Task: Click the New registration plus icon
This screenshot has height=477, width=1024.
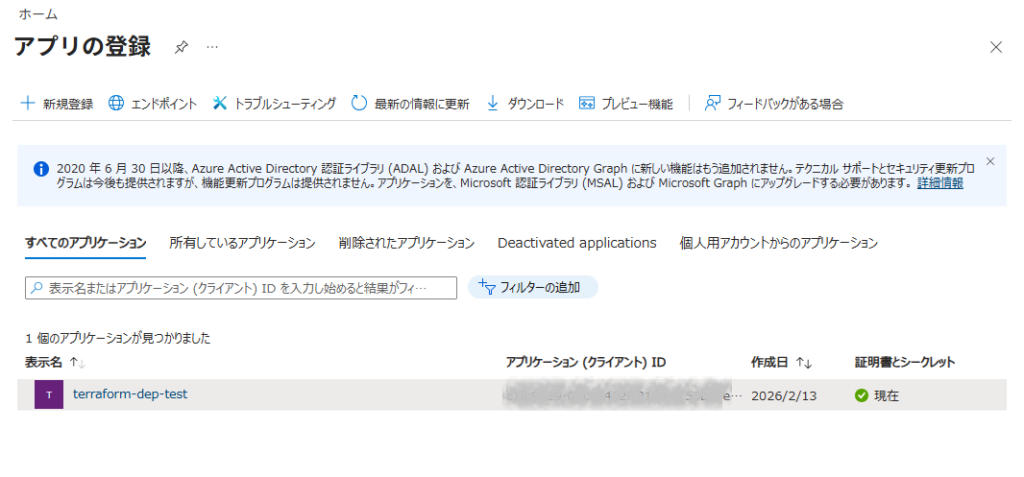Action: click(x=28, y=103)
